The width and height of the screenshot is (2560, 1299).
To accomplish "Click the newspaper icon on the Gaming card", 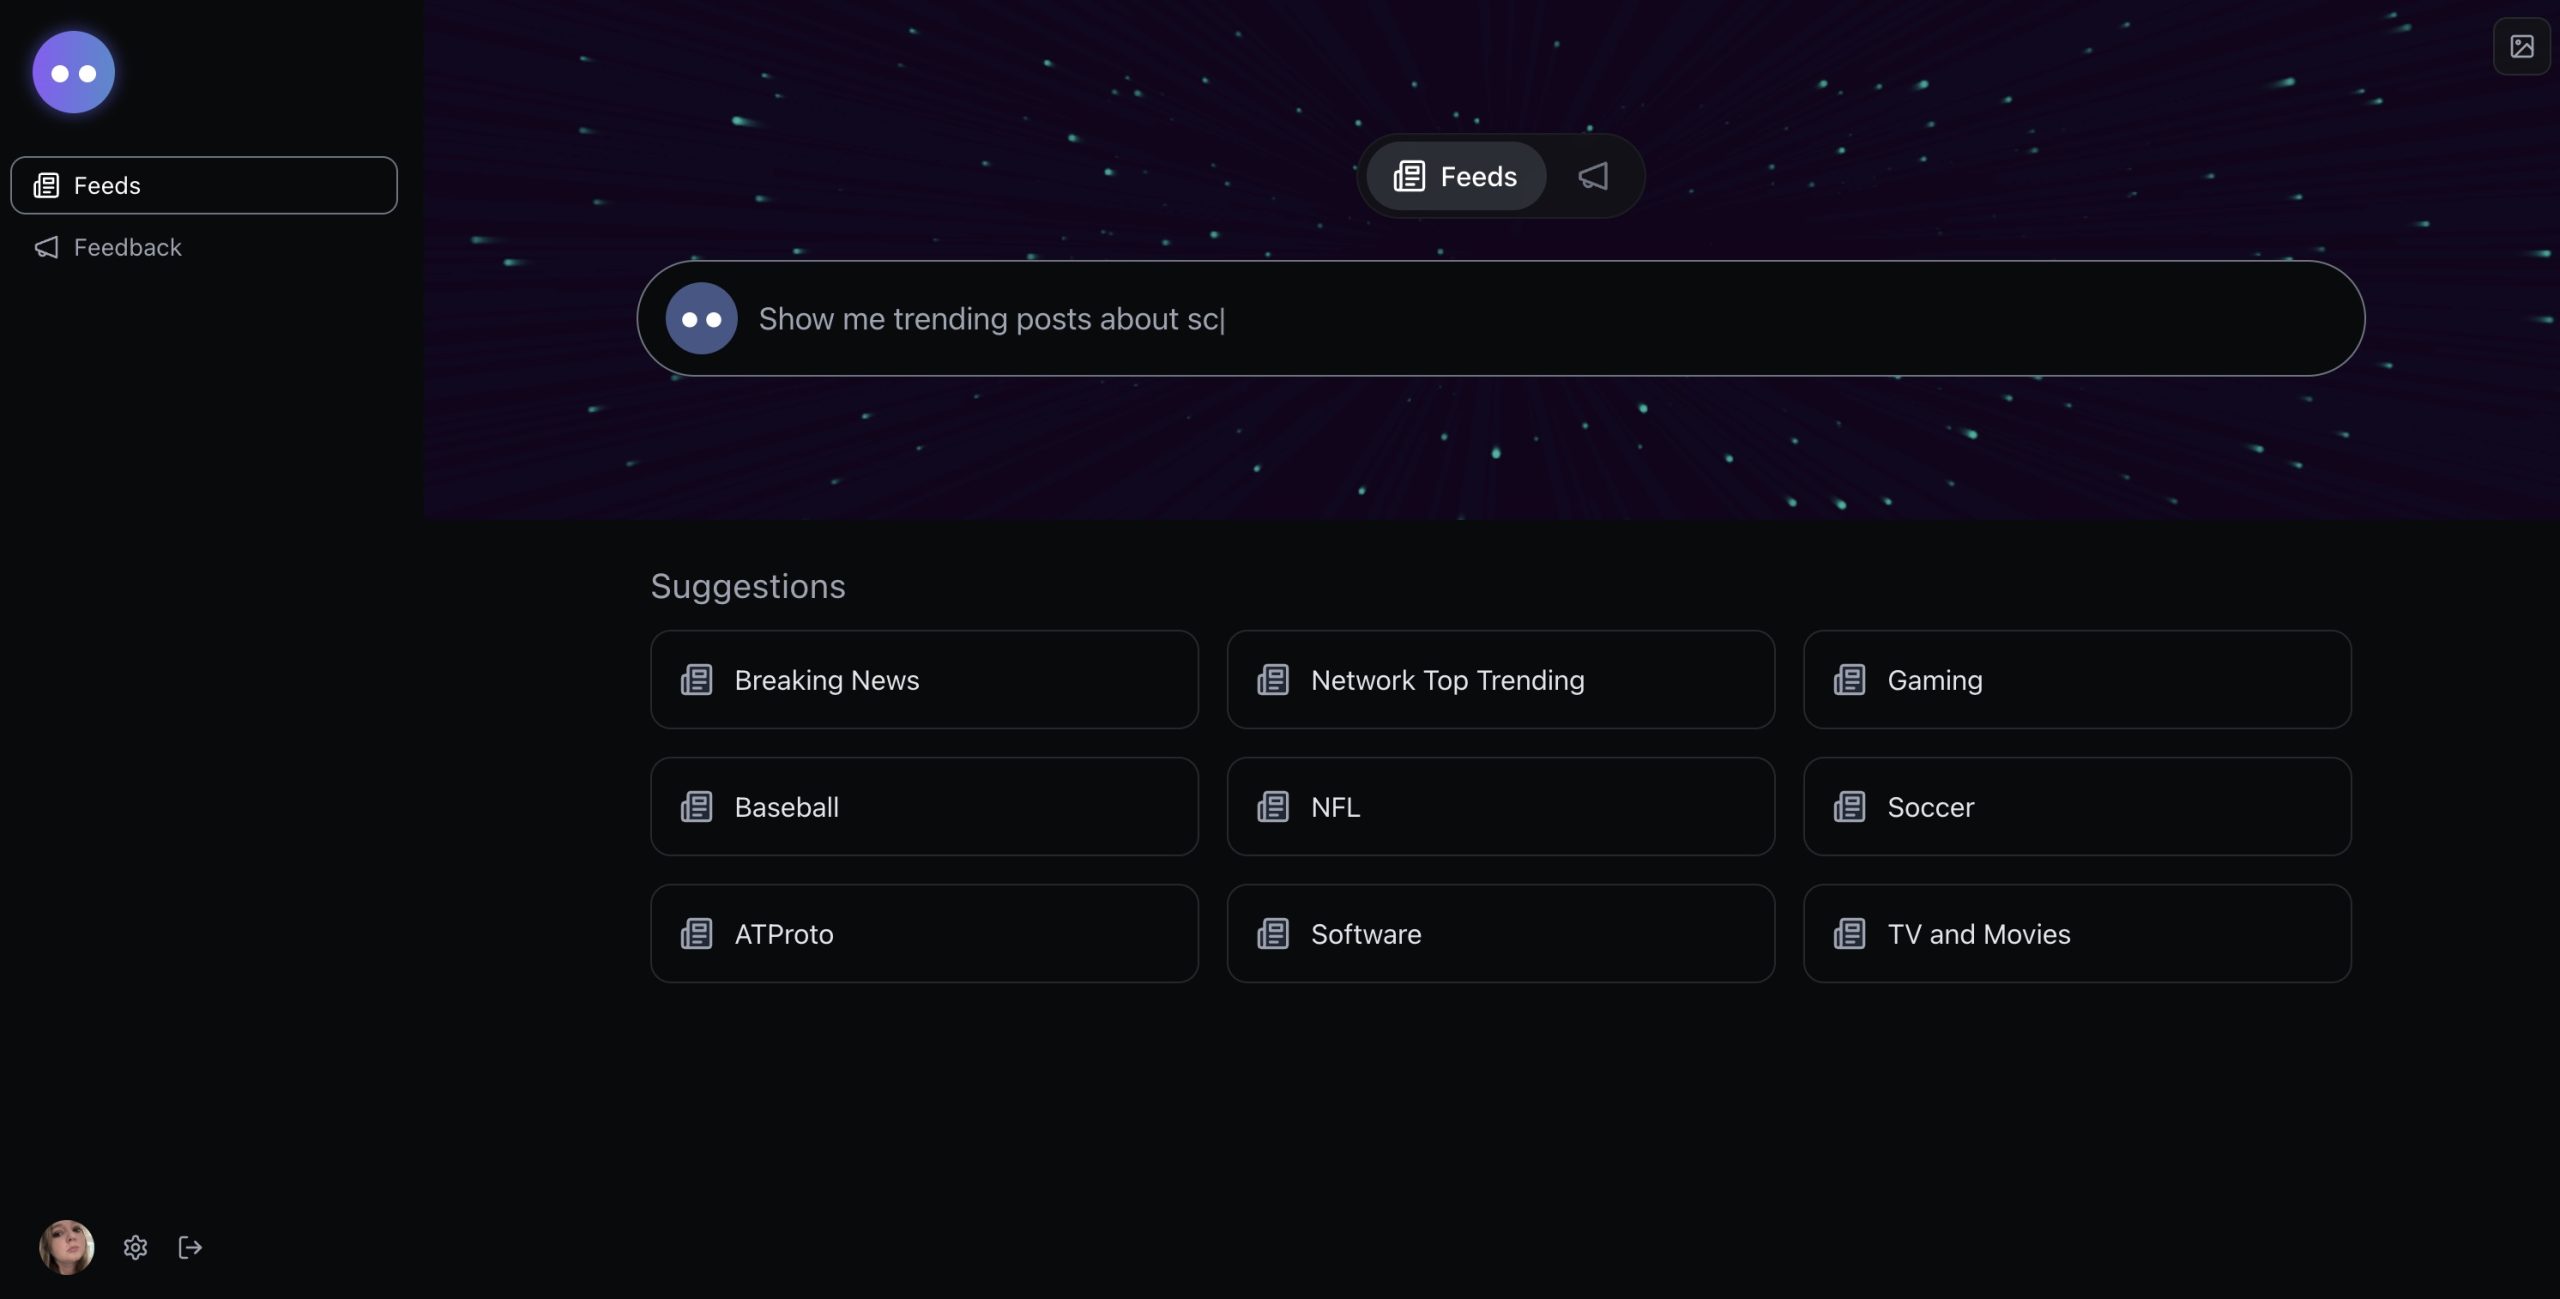I will point(1849,679).
